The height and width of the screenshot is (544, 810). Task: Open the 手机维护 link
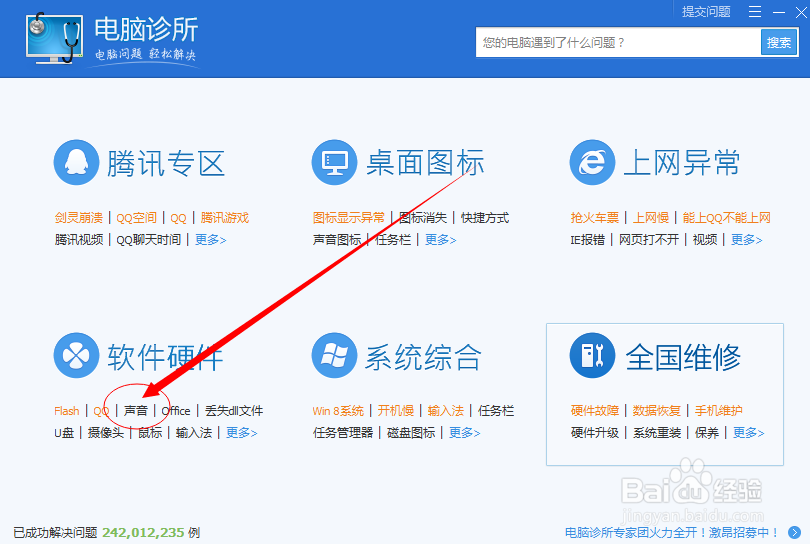pyautogui.click(x=719, y=411)
